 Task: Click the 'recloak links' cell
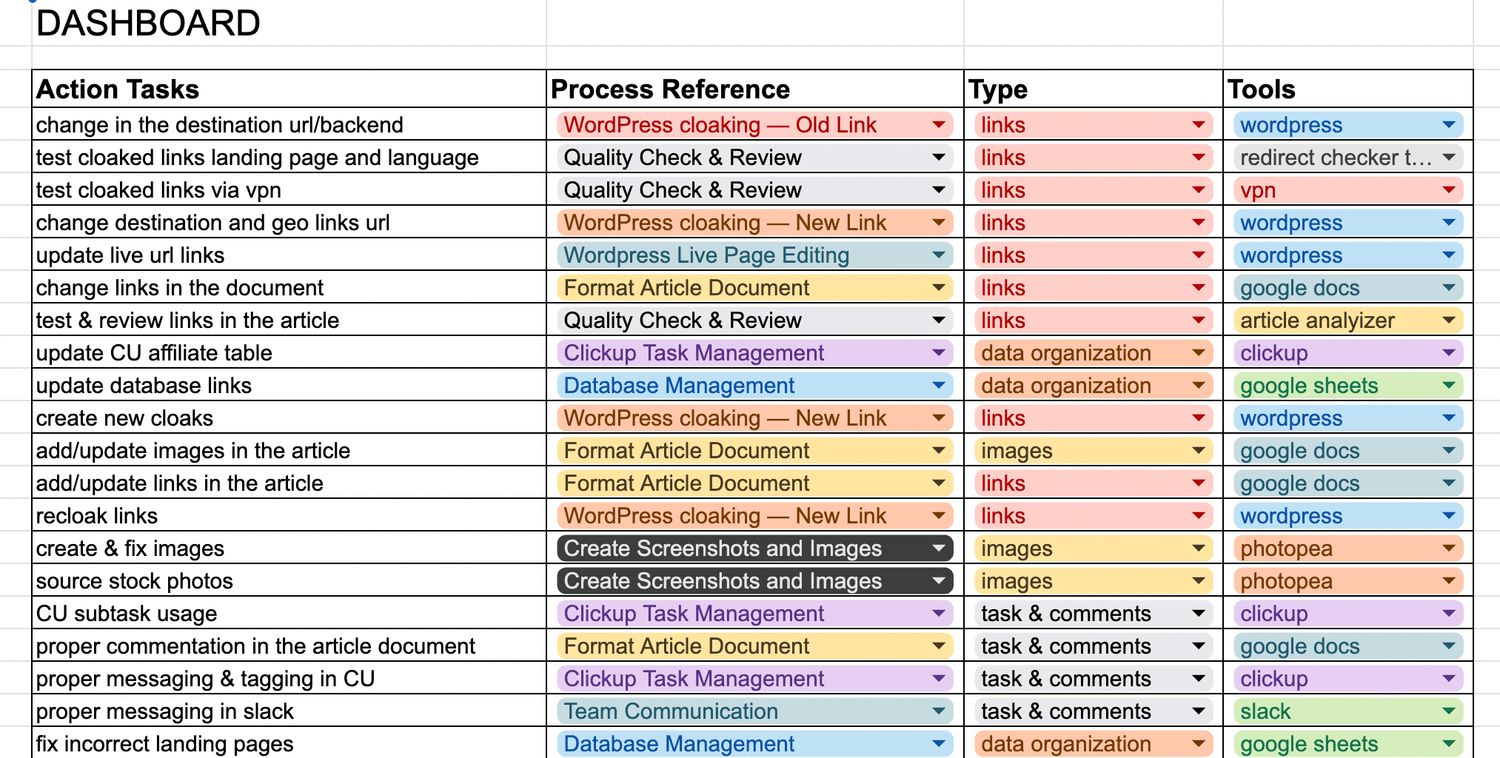[289, 516]
